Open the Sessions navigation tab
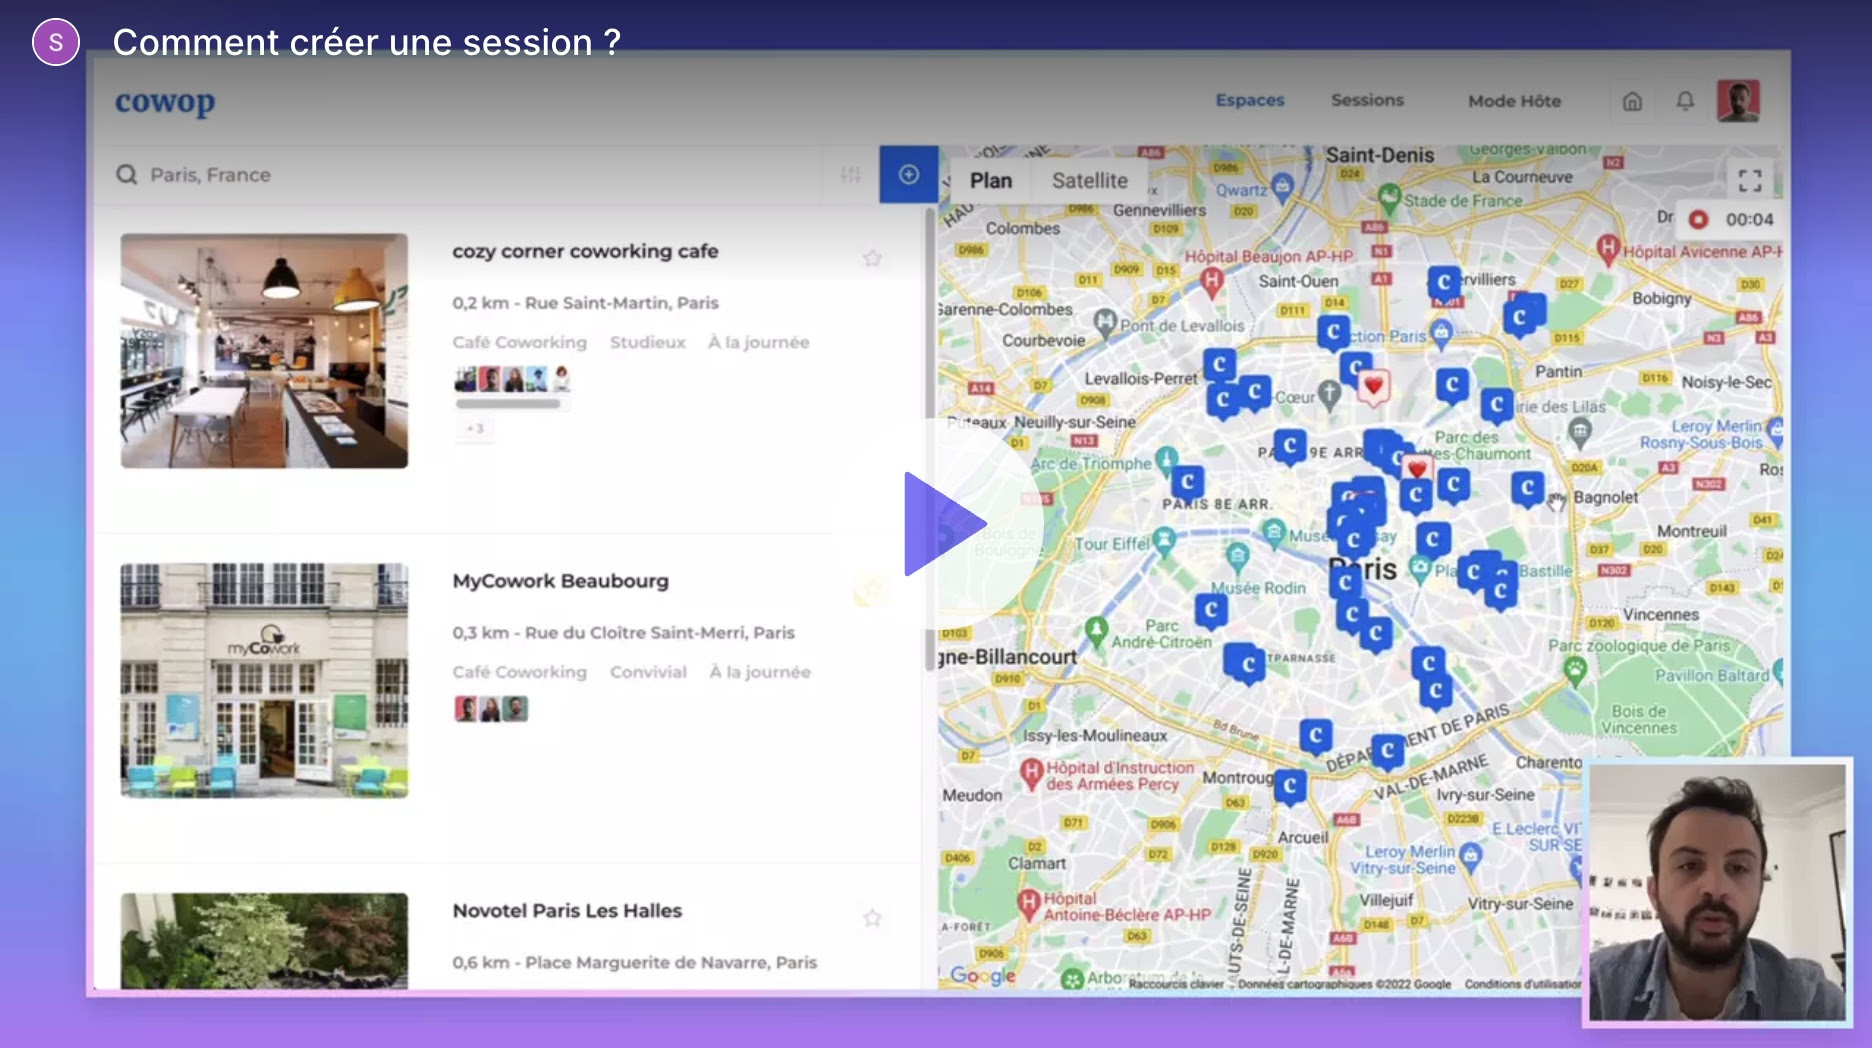 pyautogui.click(x=1367, y=100)
